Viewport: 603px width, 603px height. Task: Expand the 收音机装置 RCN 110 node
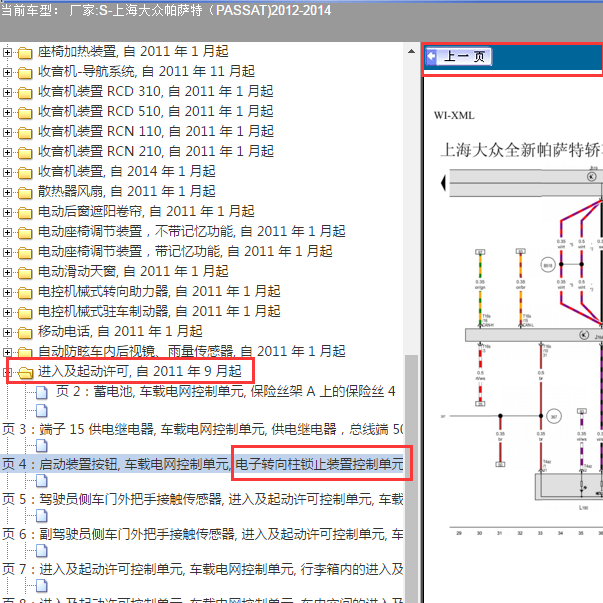(x=7, y=132)
